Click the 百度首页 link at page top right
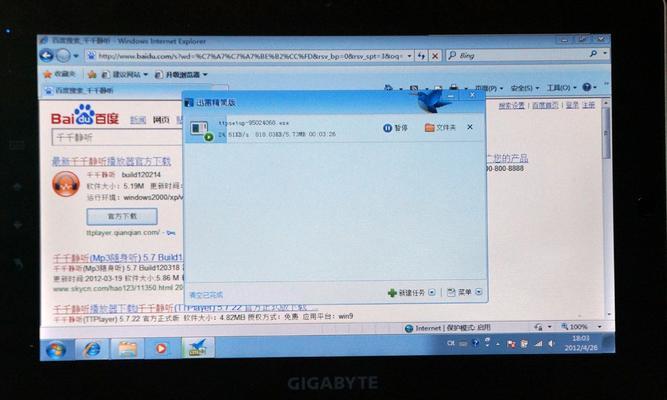The width and height of the screenshot is (667, 400). (545, 105)
